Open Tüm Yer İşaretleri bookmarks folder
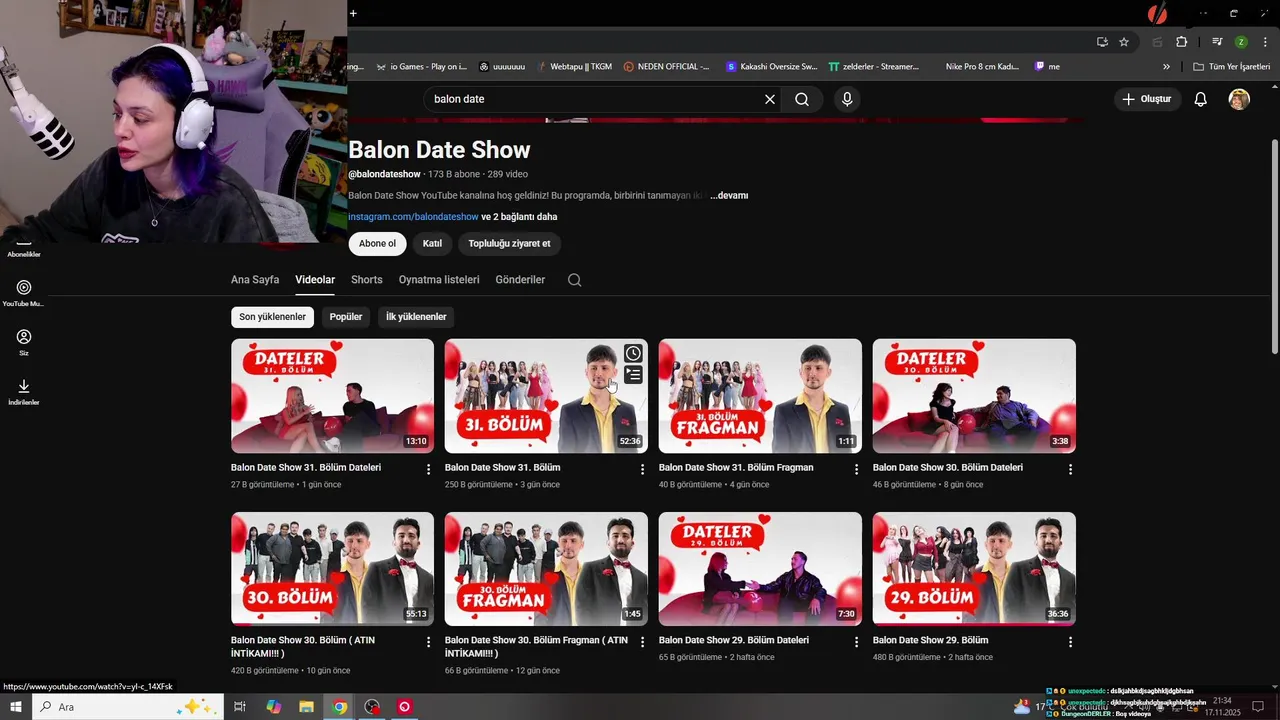The width and height of the screenshot is (1280, 720). pyautogui.click(x=1231, y=67)
